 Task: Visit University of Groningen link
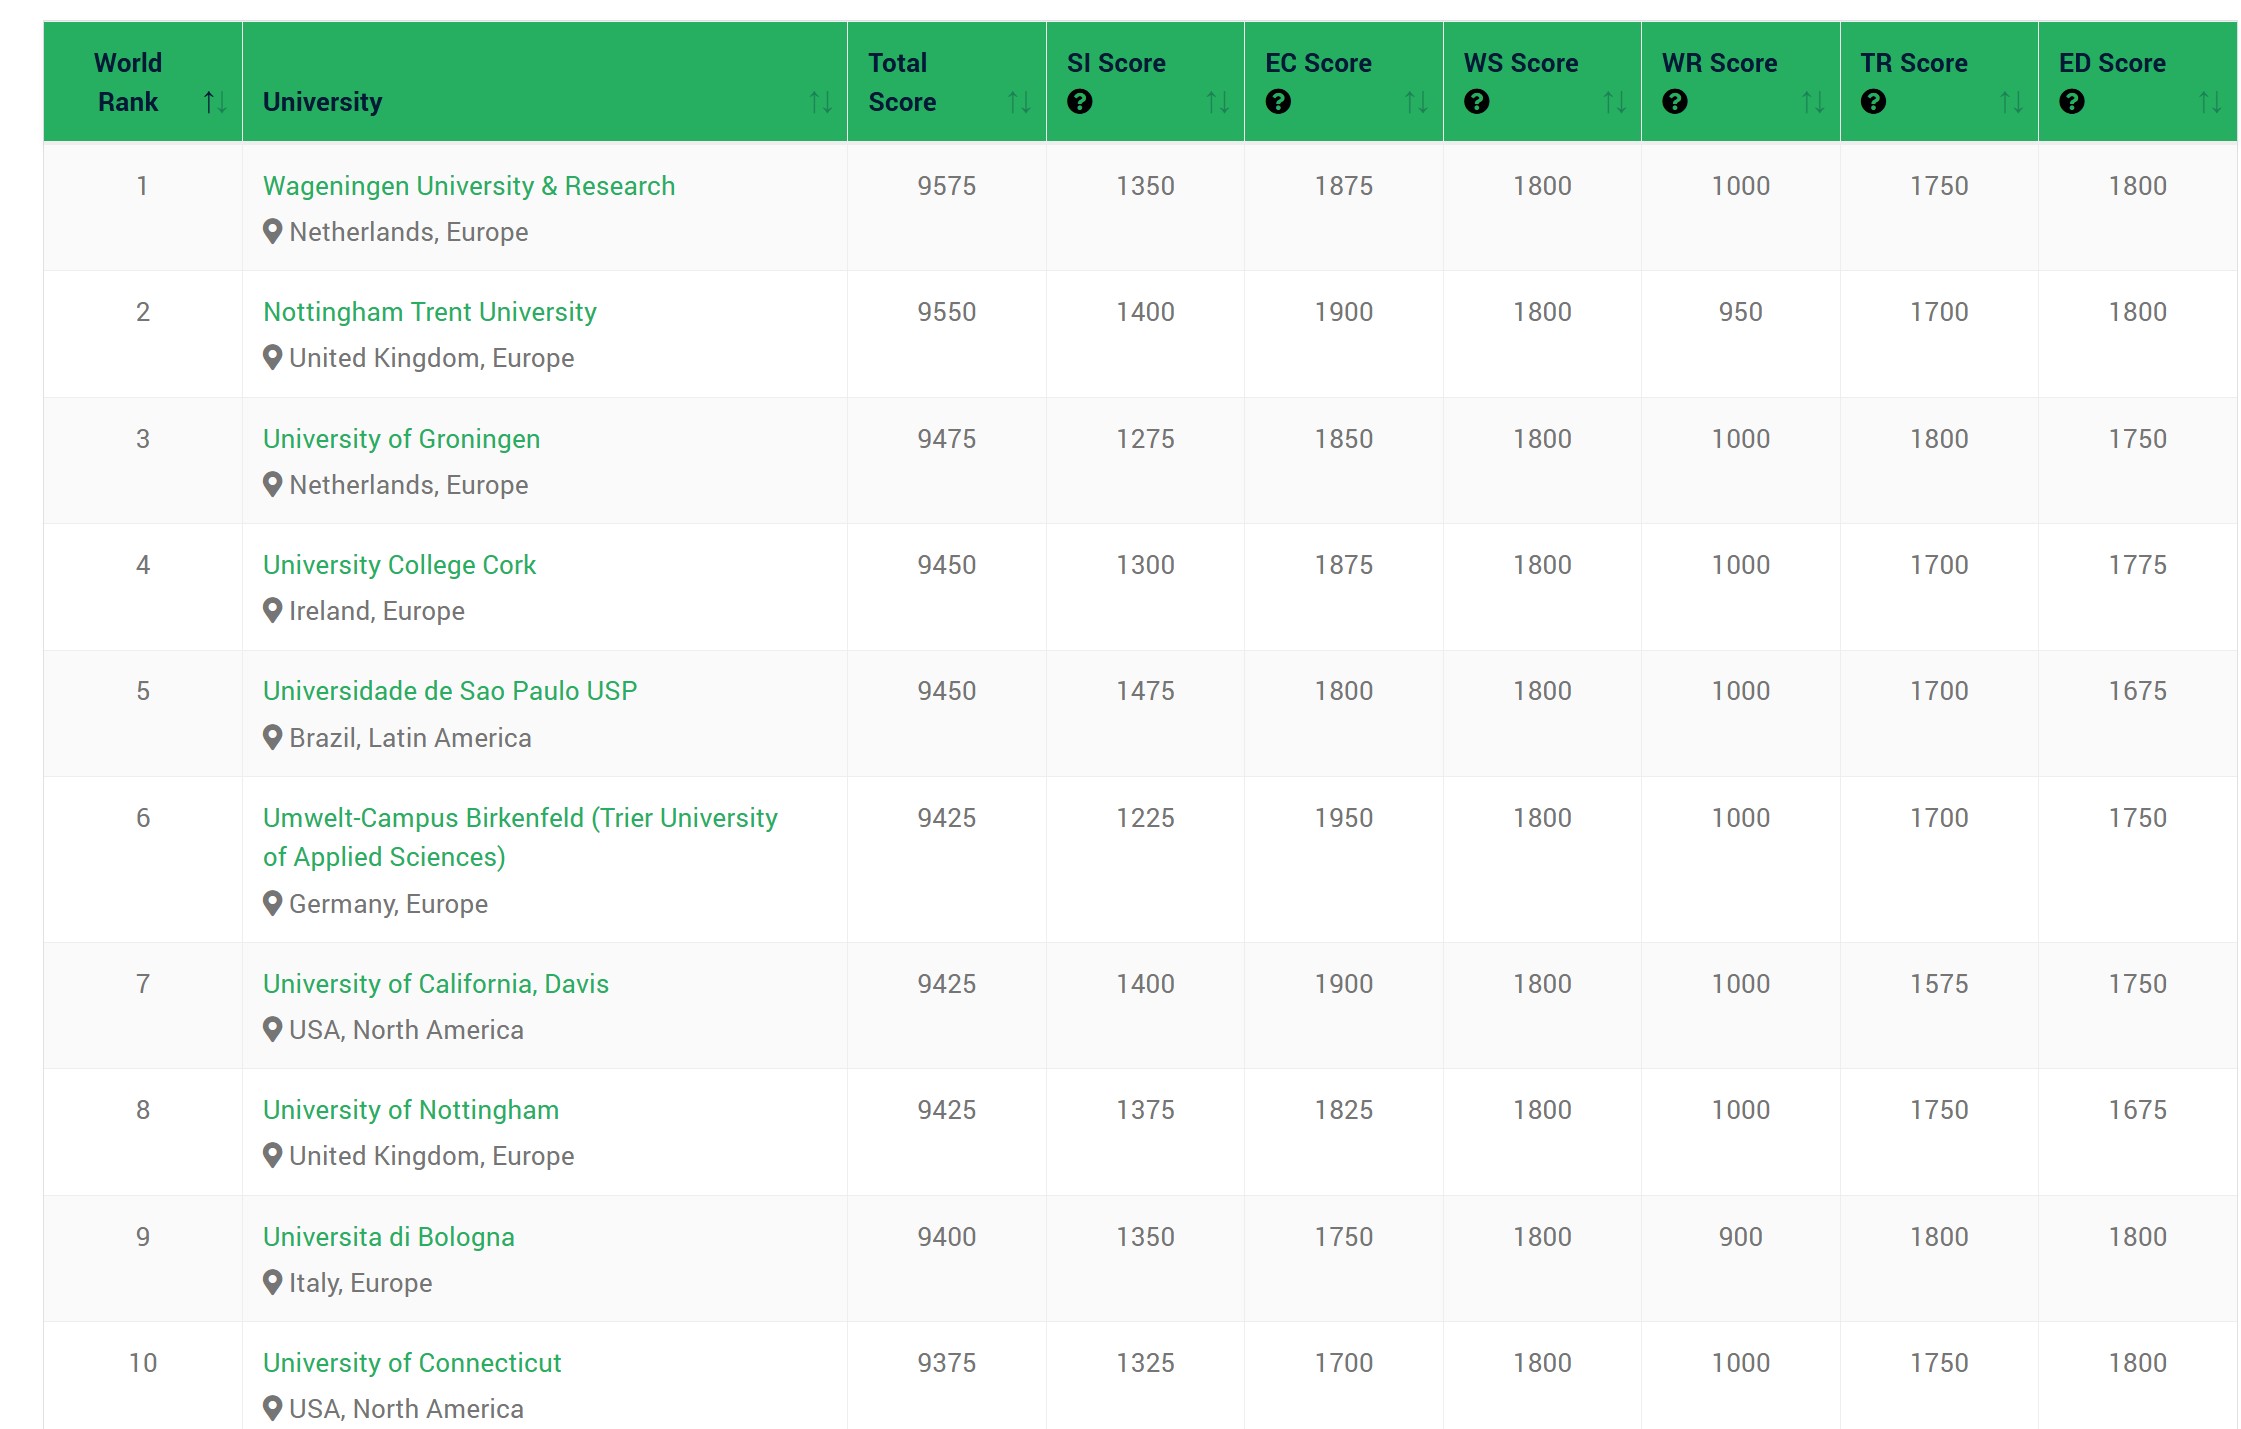pos(401,439)
